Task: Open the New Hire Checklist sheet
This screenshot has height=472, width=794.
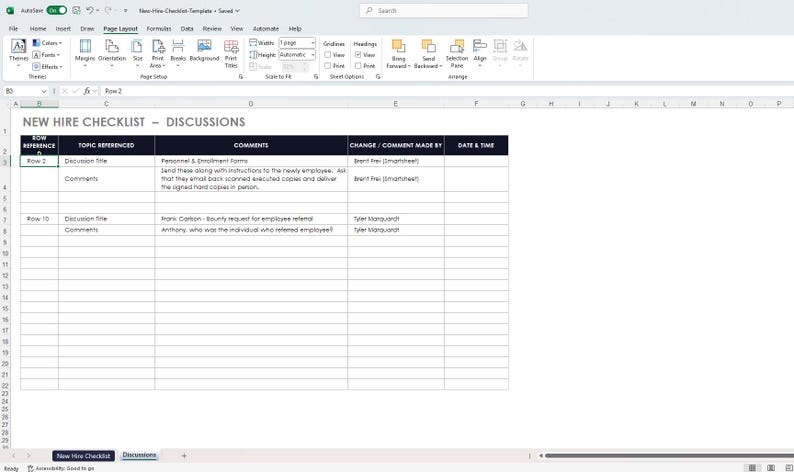Action: point(84,456)
